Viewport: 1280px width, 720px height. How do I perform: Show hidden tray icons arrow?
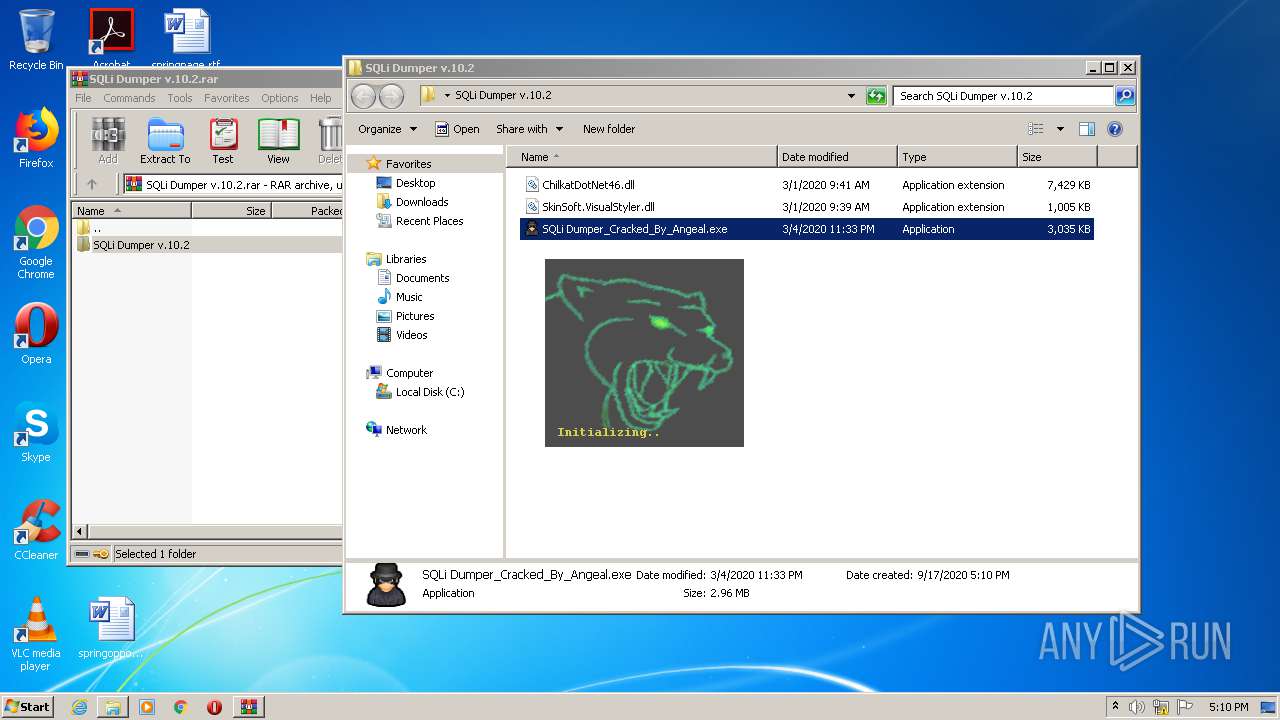1115,706
